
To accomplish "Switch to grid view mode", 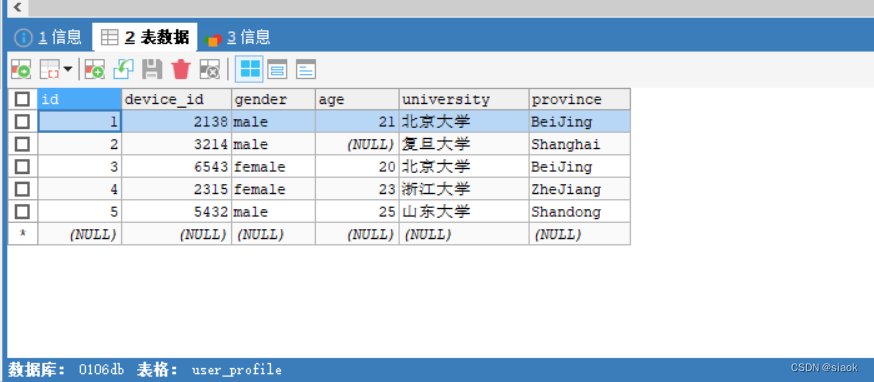I will pyautogui.click(x=249, y=69).
